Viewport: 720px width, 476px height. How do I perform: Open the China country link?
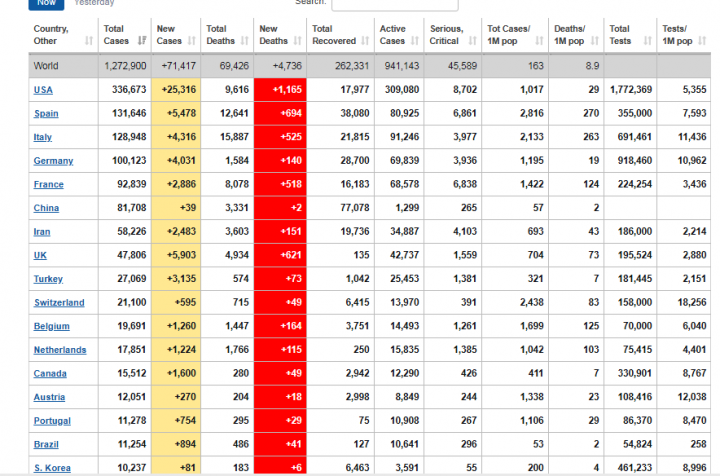click(x=46, y=208)
